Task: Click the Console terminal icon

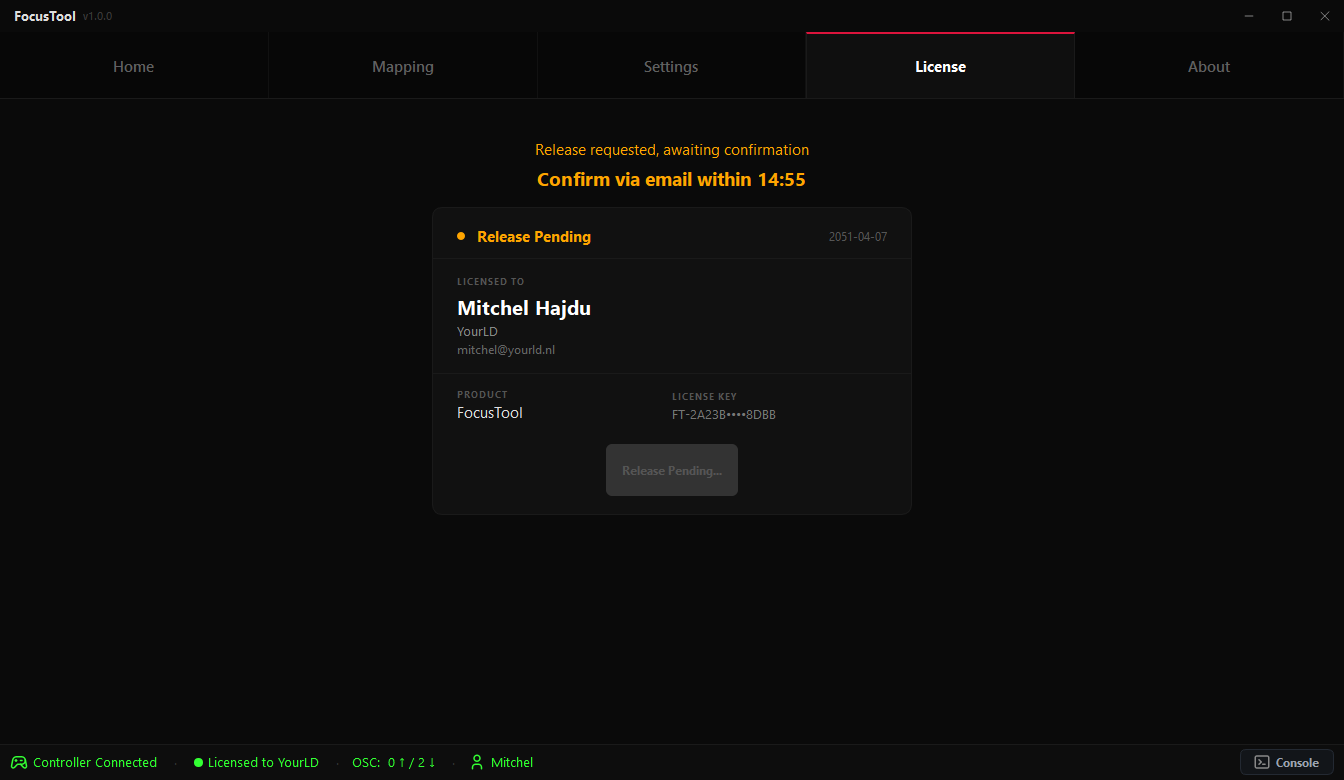Action: (x=1262, y=762)
